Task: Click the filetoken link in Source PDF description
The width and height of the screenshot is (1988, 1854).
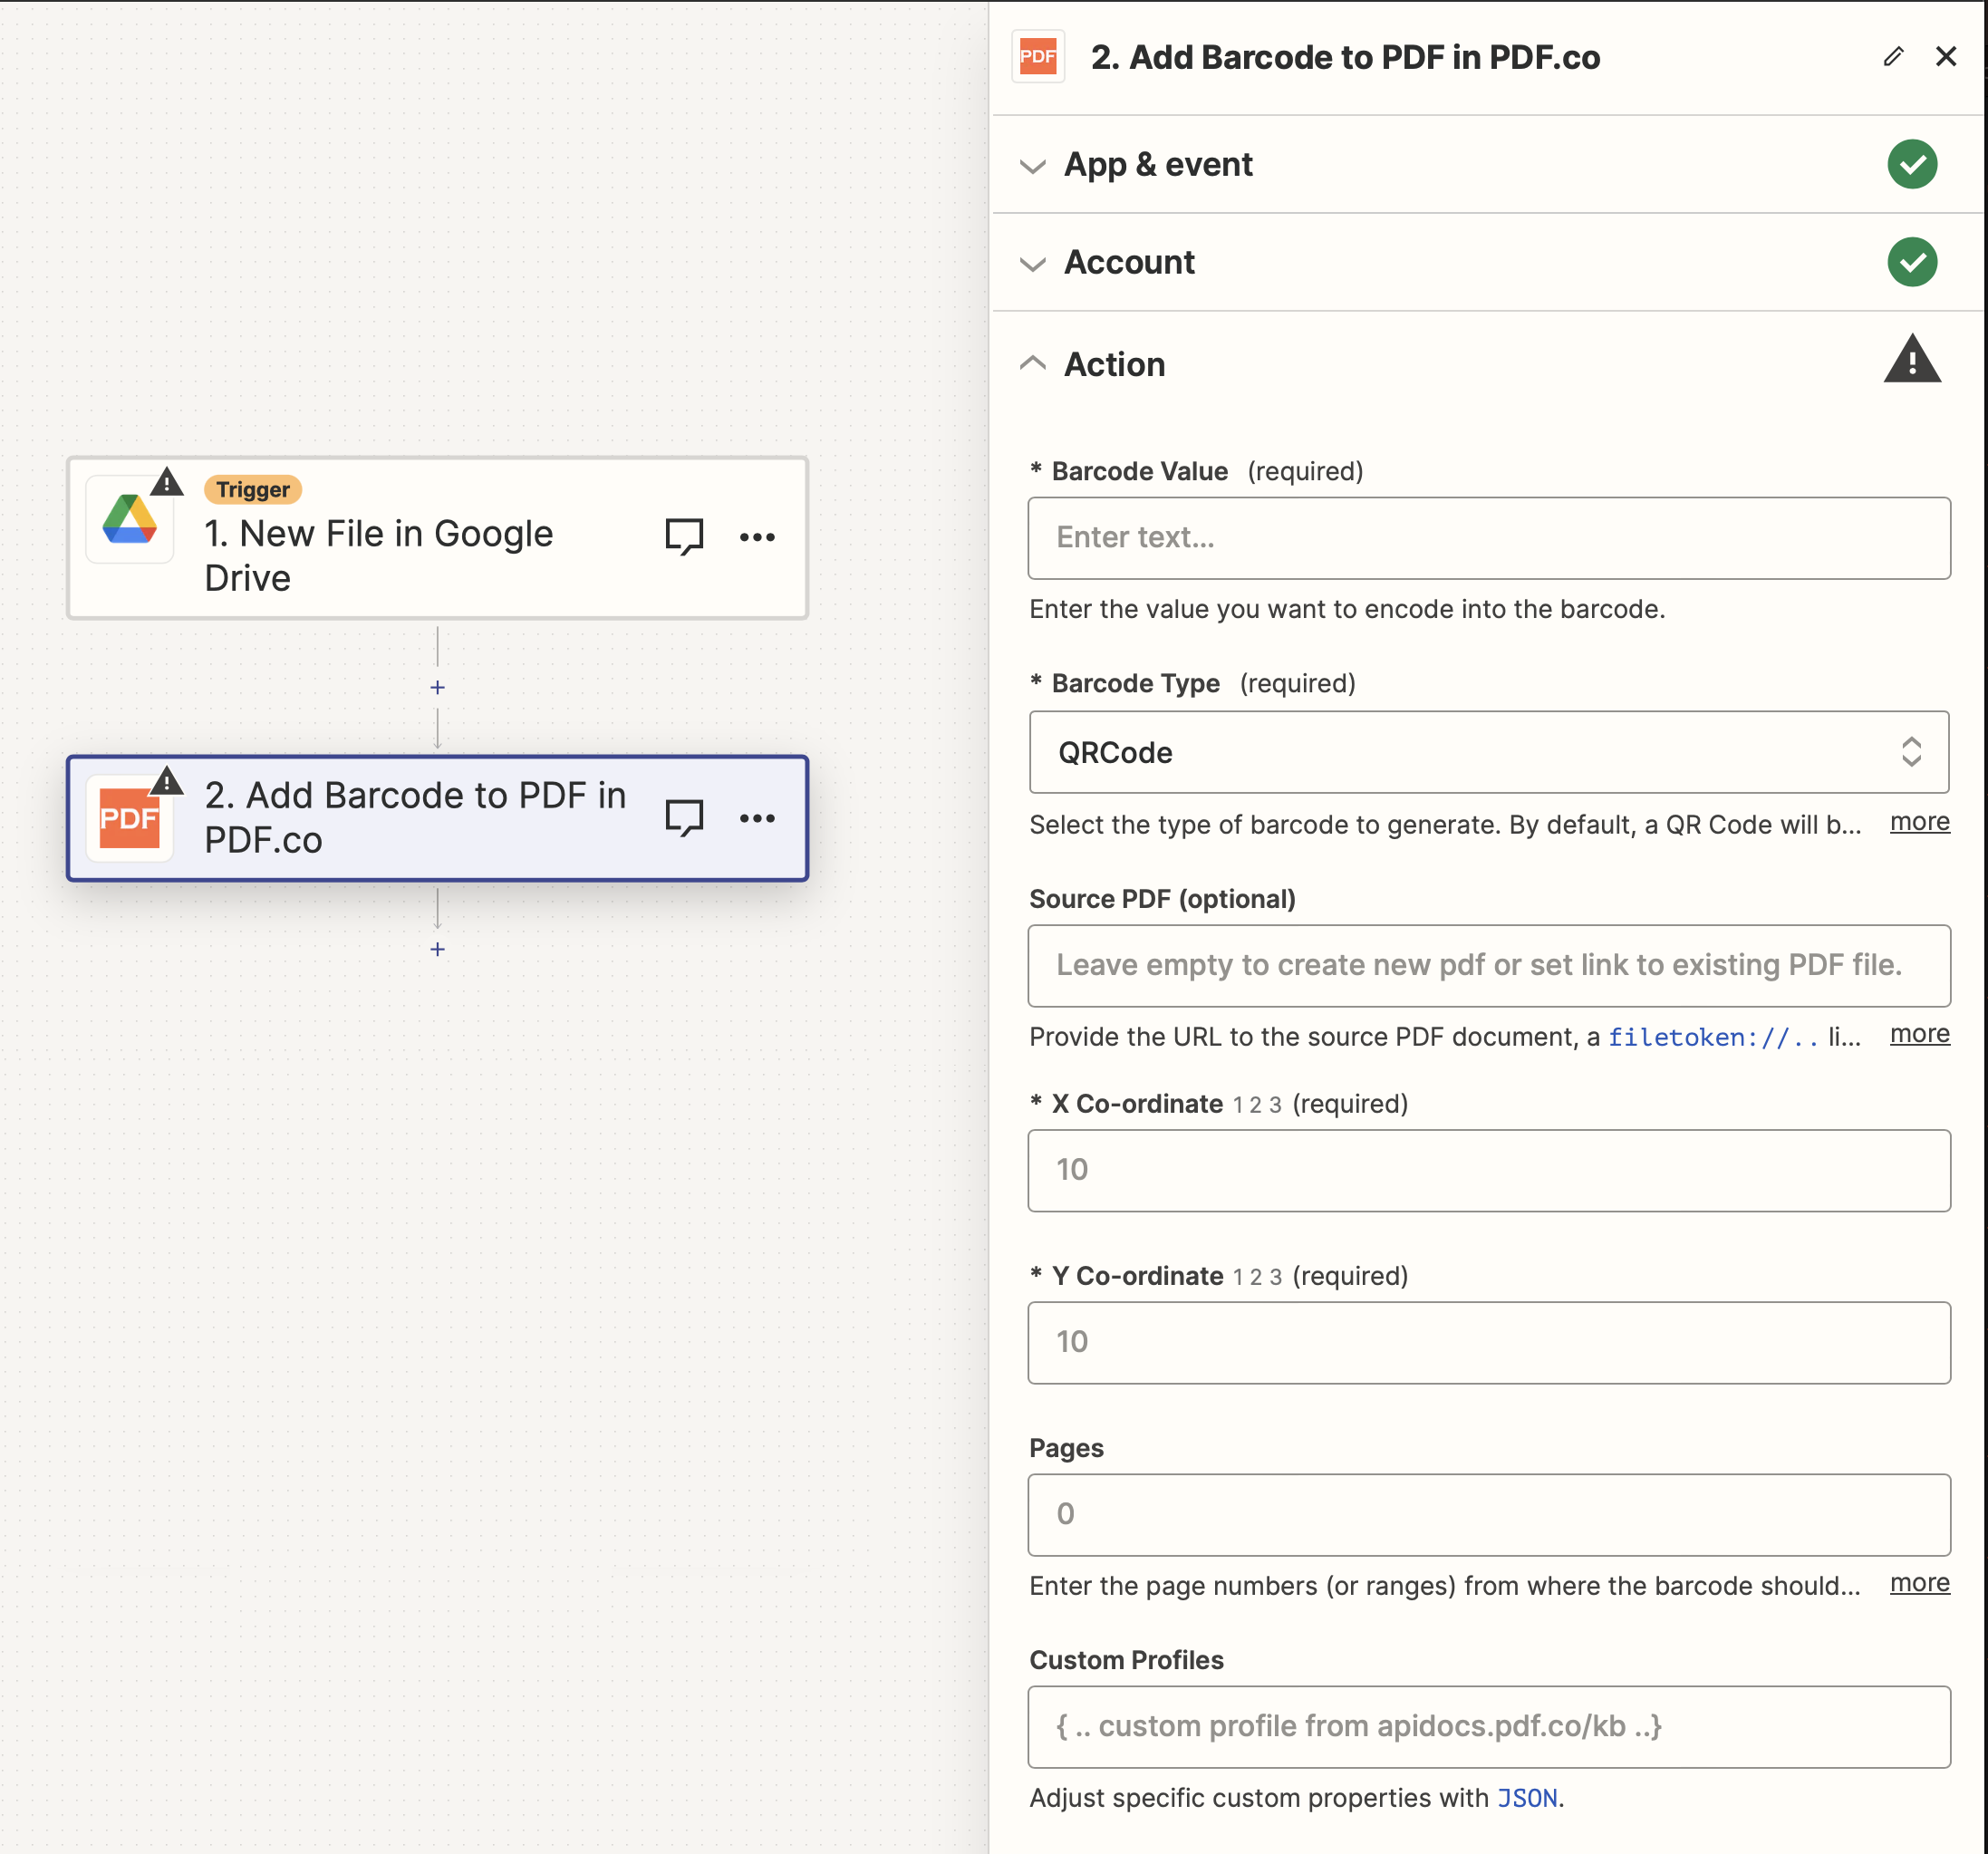Action: (x=1712, y=1037)
